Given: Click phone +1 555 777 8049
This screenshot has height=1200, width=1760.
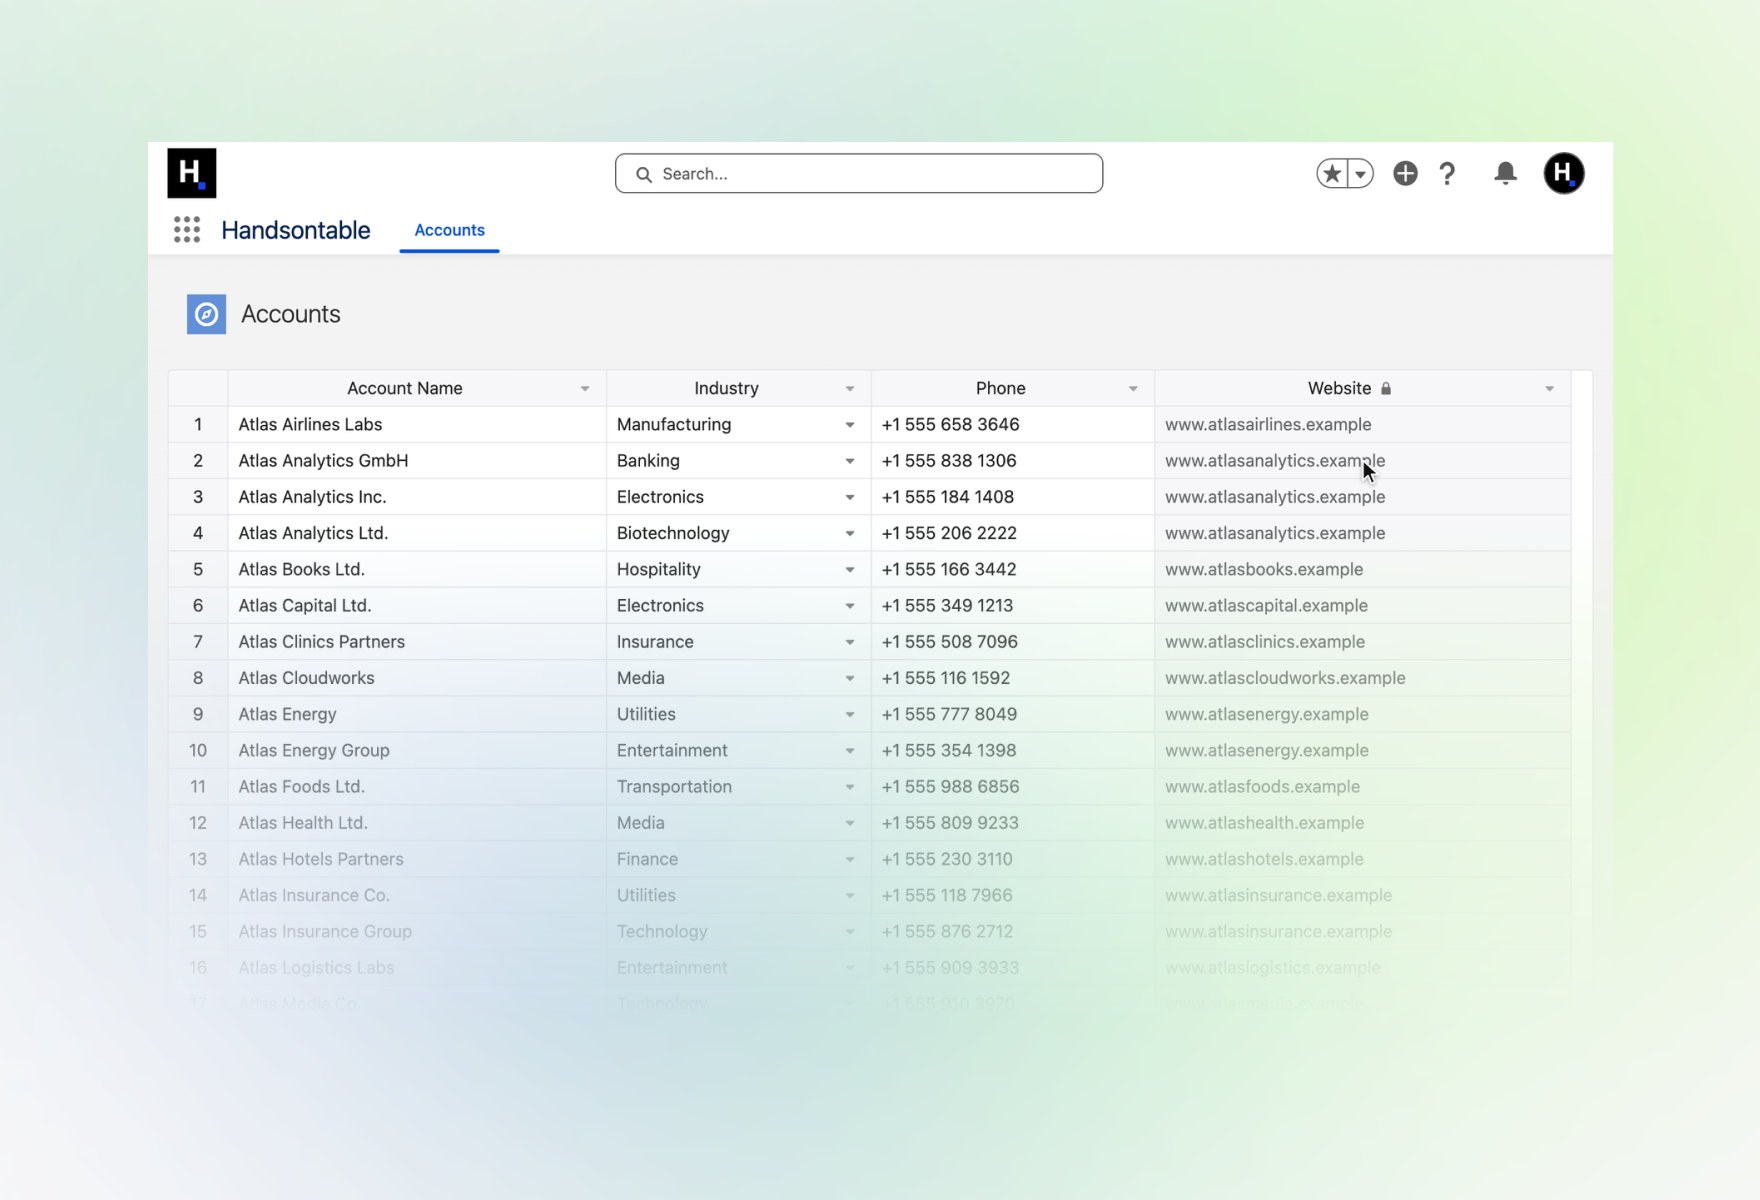Looking at the screenshot, I should [1013, 714].
